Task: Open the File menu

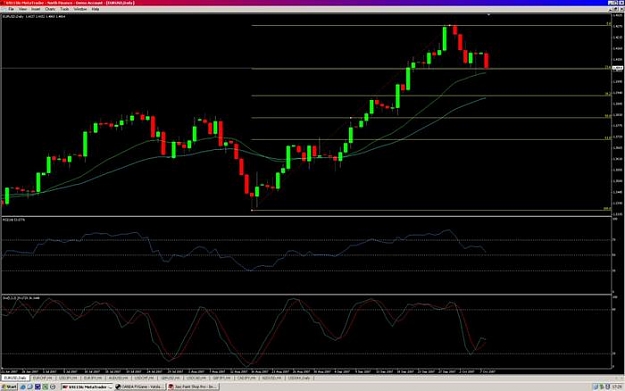Action: [x=11, y=9]
